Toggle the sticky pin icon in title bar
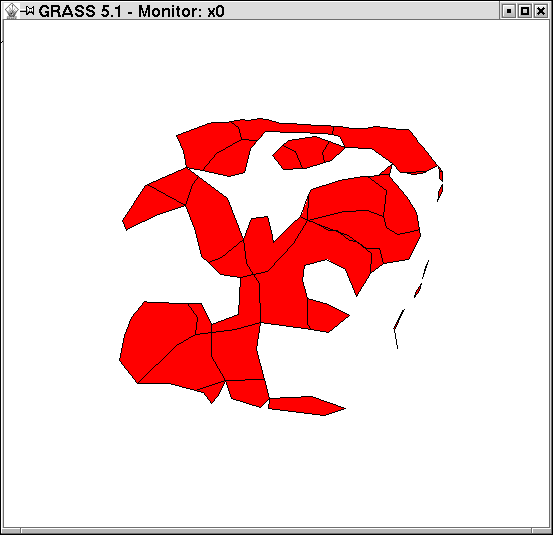The image size is (553, 535). [28, 11]
